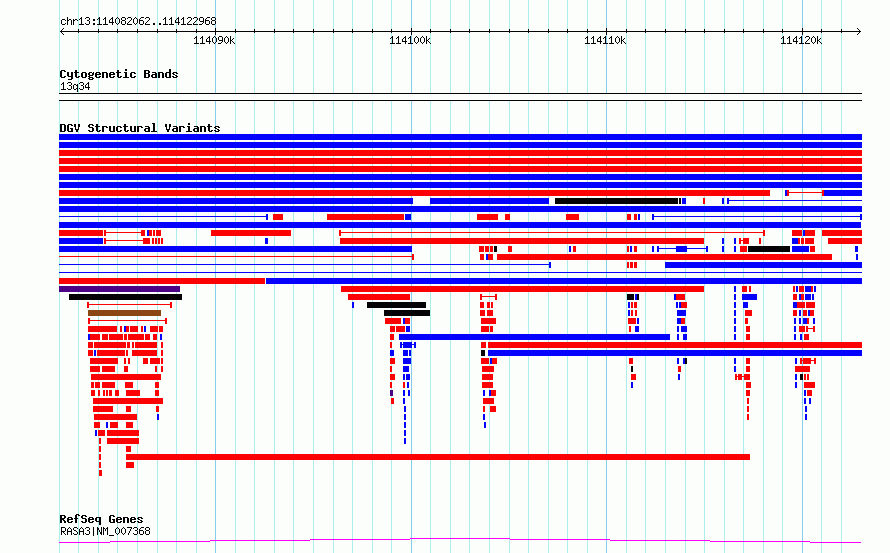Click the RASA3|NM_007368 gene label

pyautogui.click(x=105, y=531)
